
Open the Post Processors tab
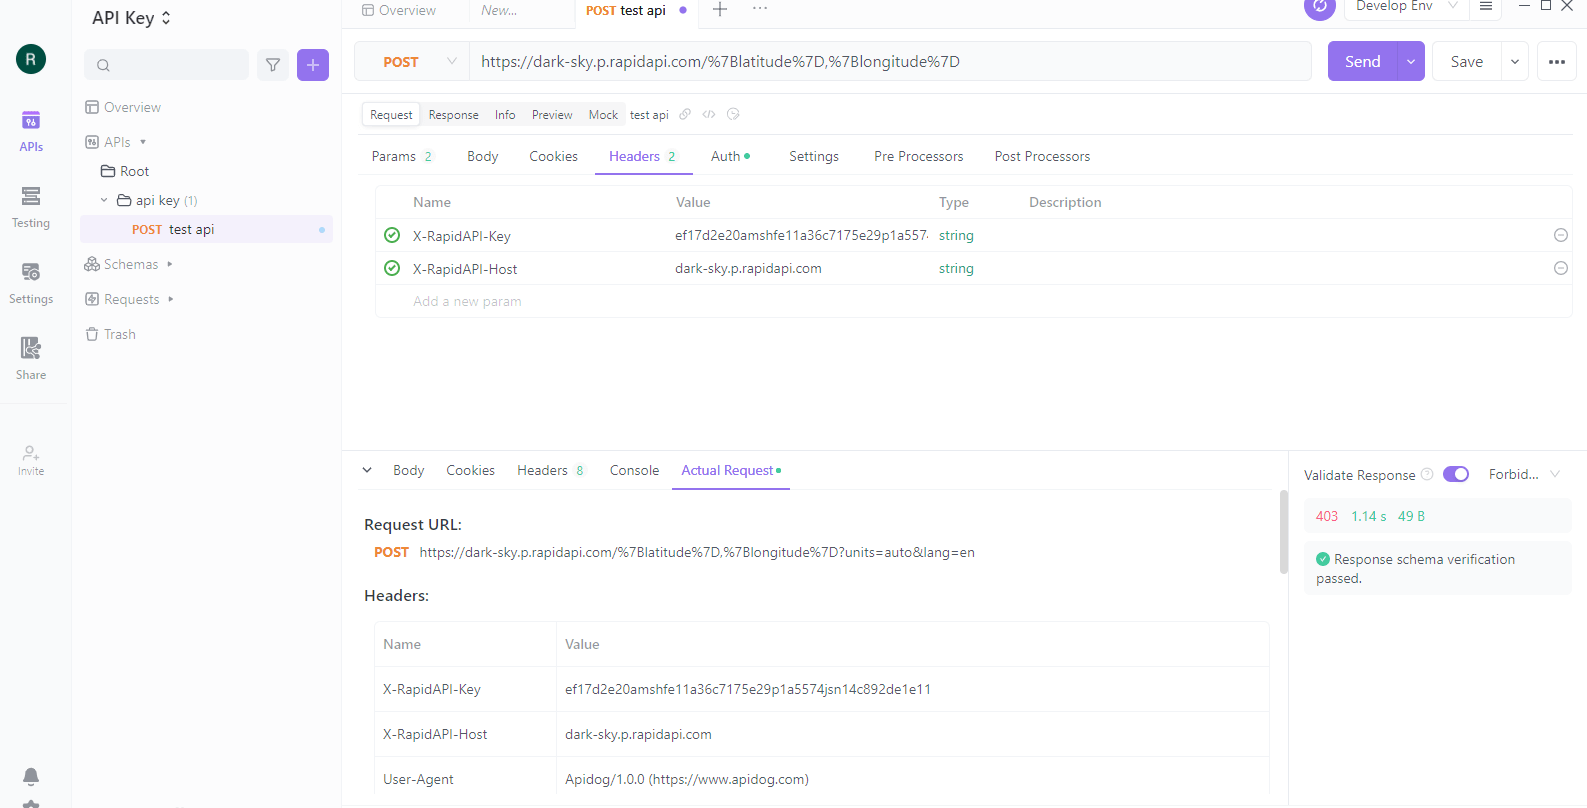pyautogui.click(x=1043, y=156)
